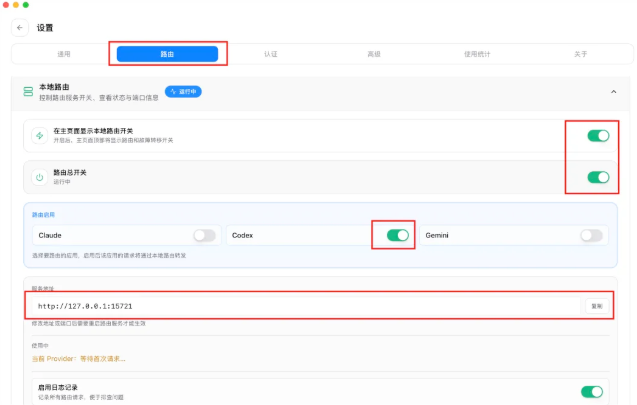Click the Claude label
The height and width of the screenshot is (405, 637).
pyautogui.click(x=50, y=235)
